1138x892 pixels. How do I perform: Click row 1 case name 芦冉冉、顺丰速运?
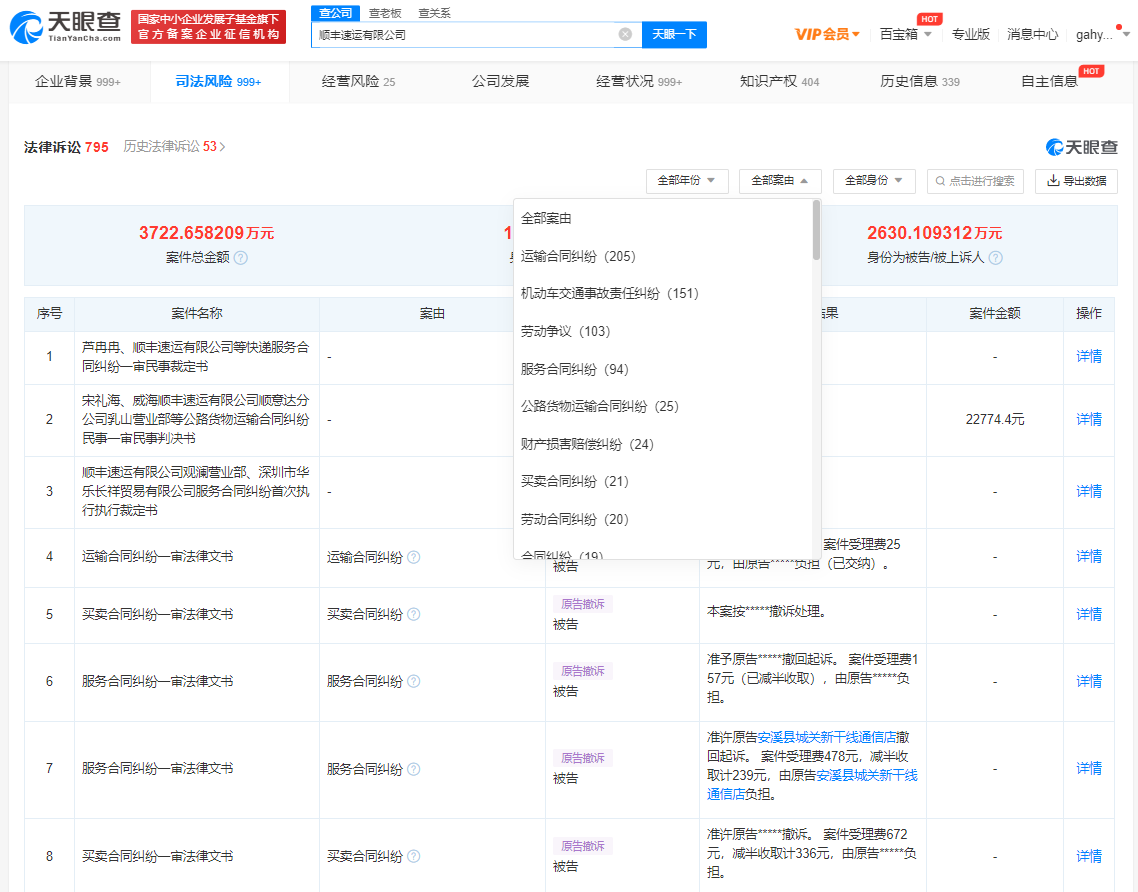click(x=195, y=357)
